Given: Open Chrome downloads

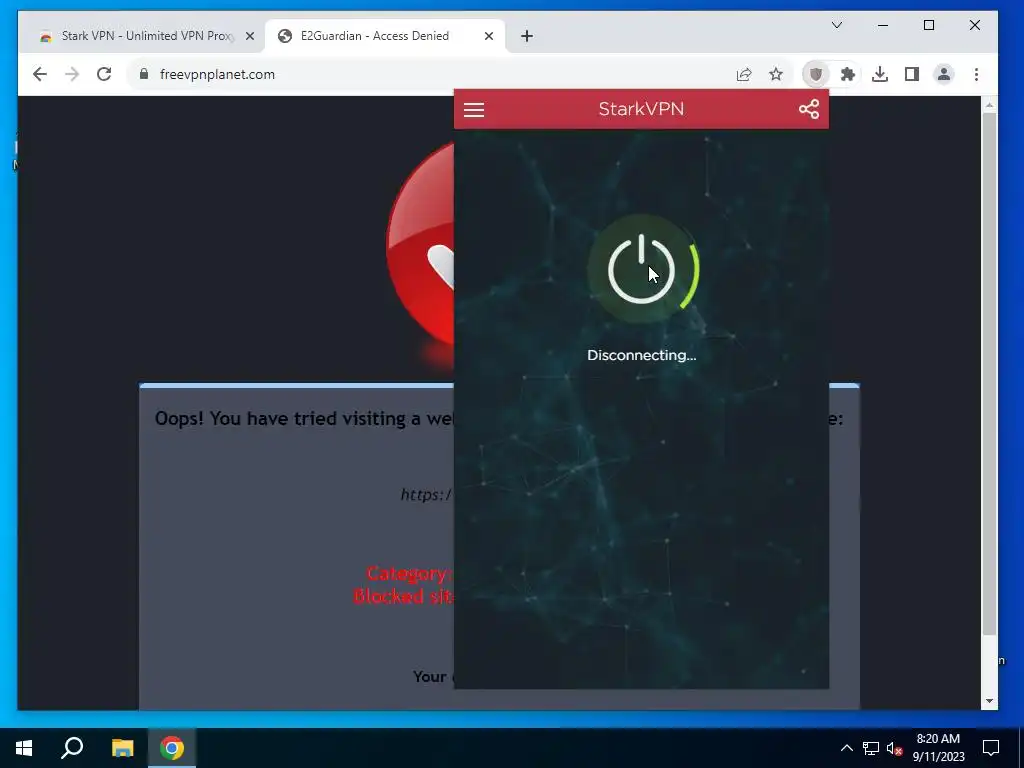Looking at the screenshot, I should point(880,74).
